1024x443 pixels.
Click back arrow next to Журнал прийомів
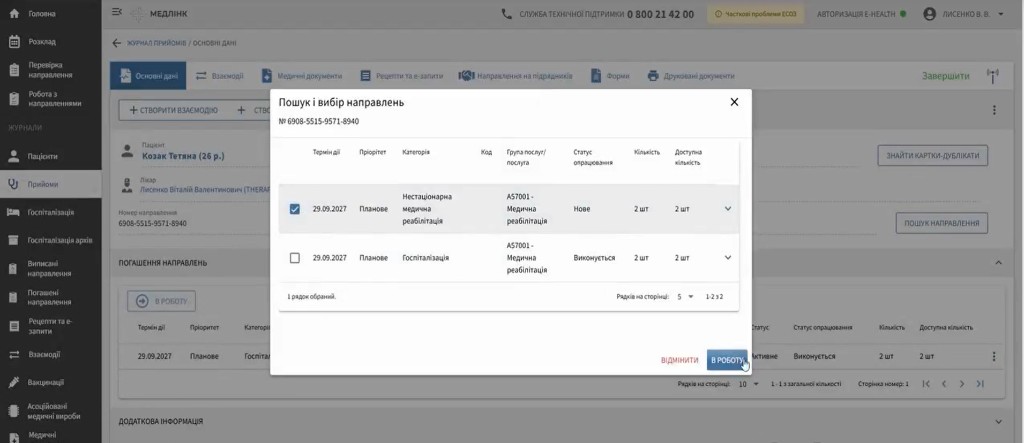click(117, 43)
